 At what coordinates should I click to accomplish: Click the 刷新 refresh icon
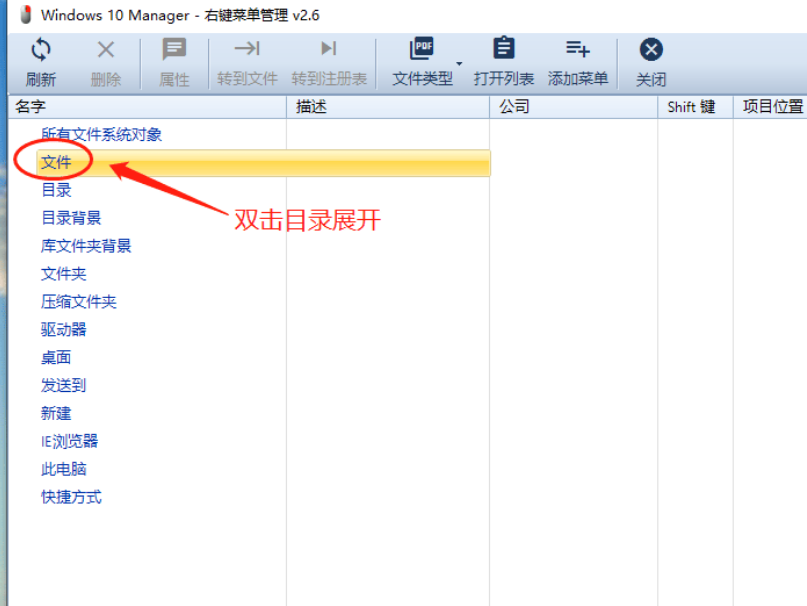41,49
